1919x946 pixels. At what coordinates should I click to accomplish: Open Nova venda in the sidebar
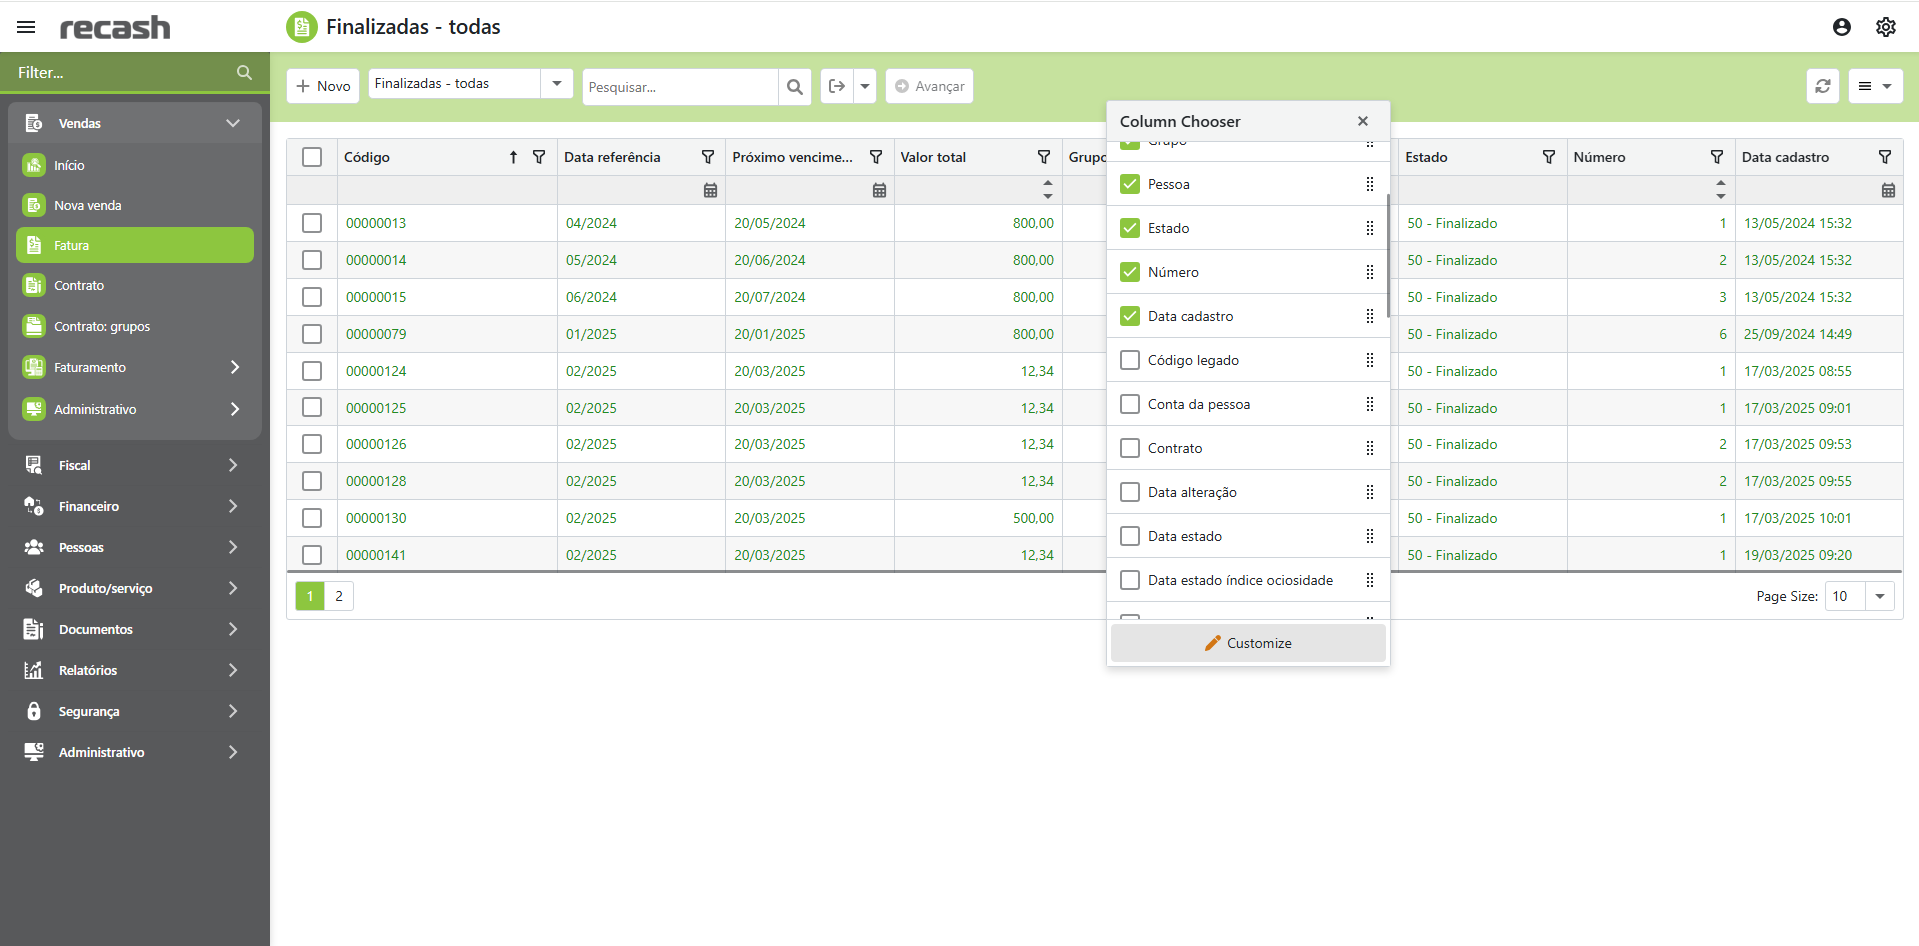pos(88,205)
